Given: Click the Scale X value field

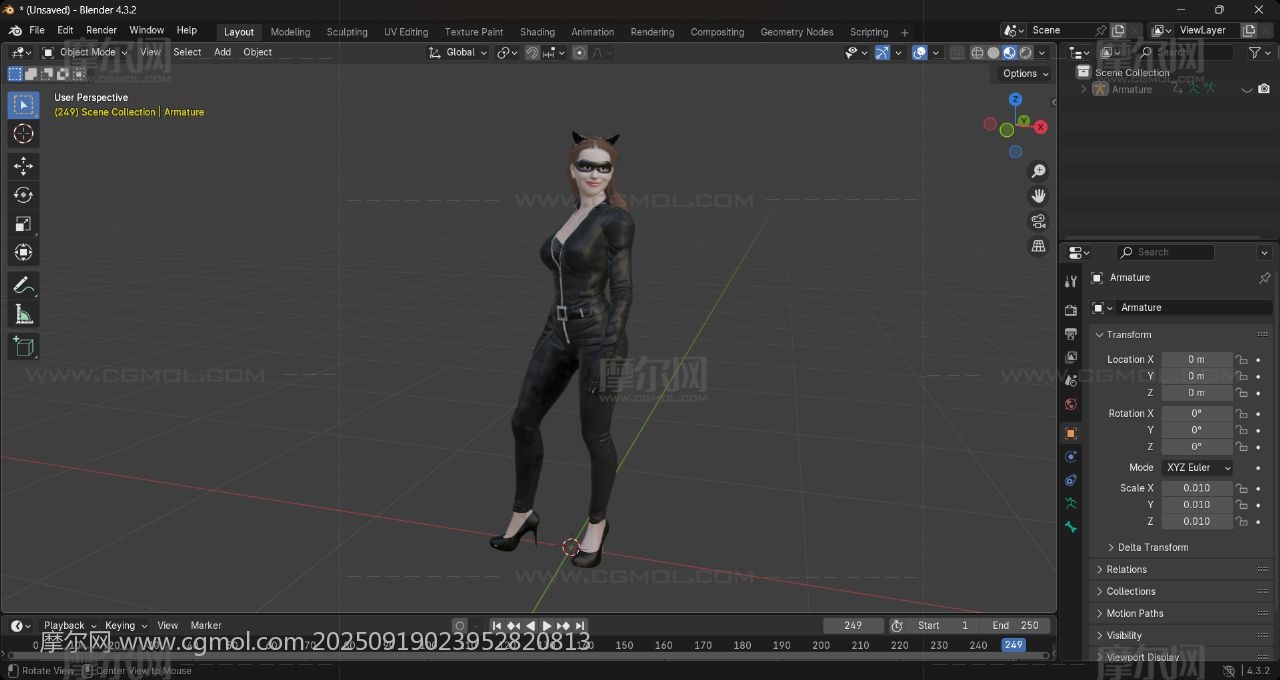Looking at the screenshot, I should [1197, 489].
